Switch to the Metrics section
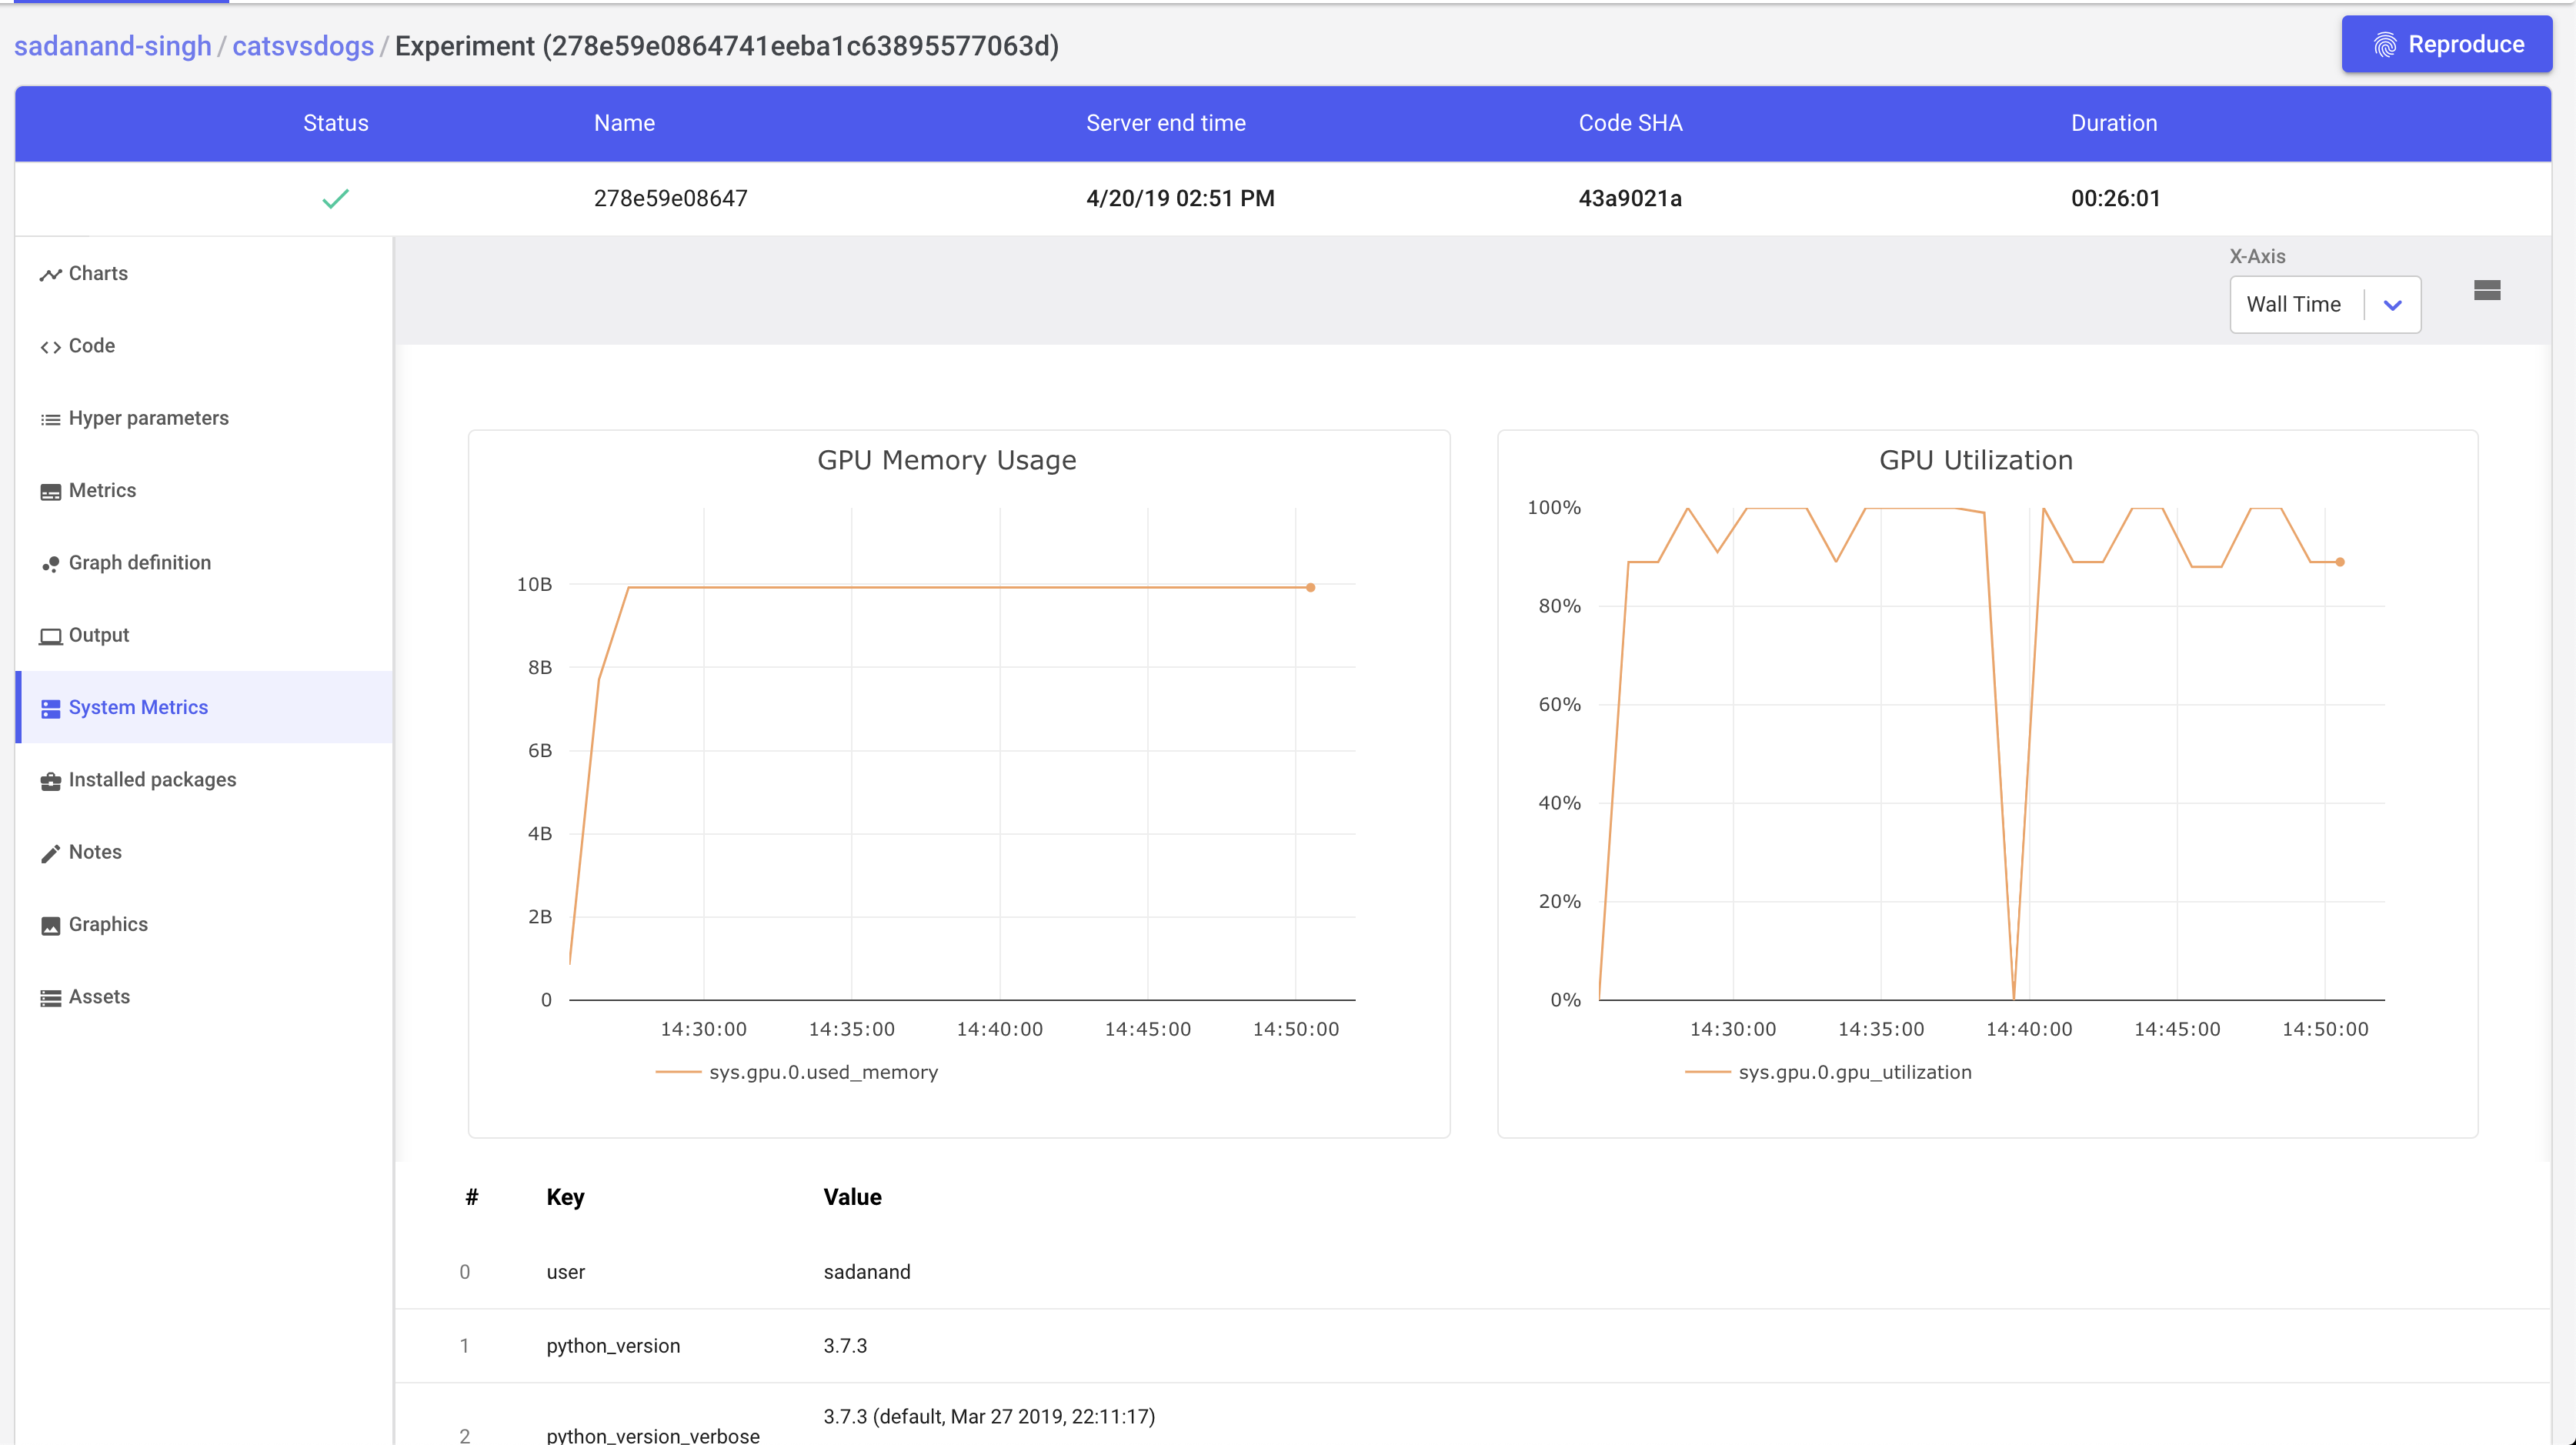2576x1445 pixels. [205, 490]
